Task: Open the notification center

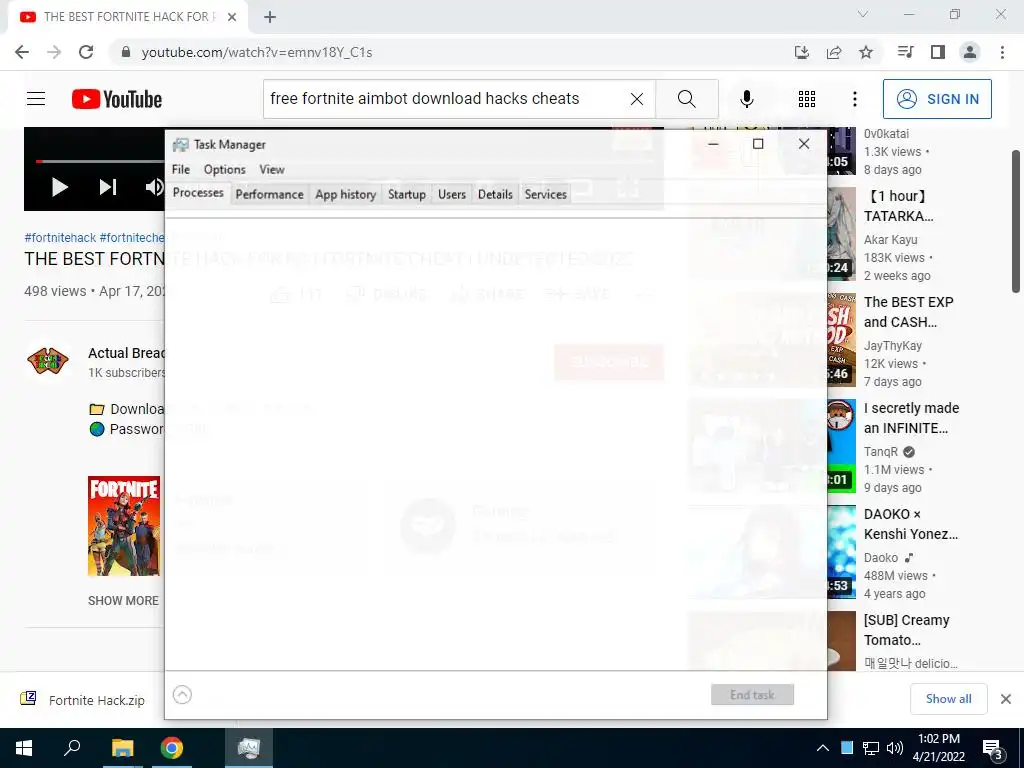Action: pos(993,749)
